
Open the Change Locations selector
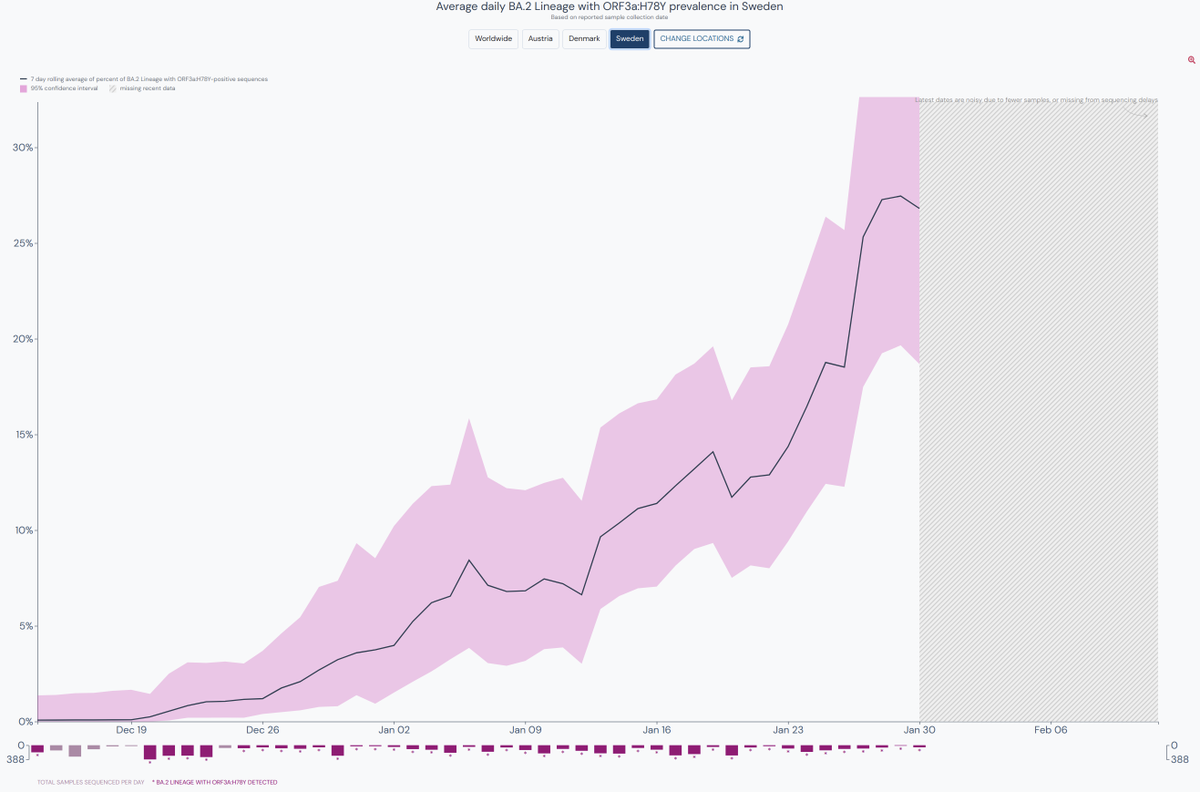pos(701,39)
